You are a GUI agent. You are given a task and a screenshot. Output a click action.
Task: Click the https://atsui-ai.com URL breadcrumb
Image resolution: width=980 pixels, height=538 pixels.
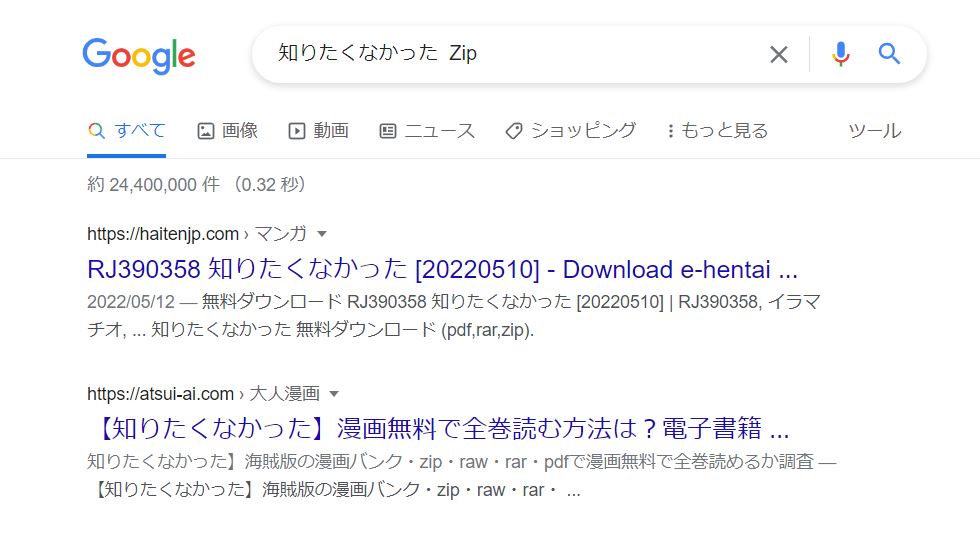pos(161,394)
